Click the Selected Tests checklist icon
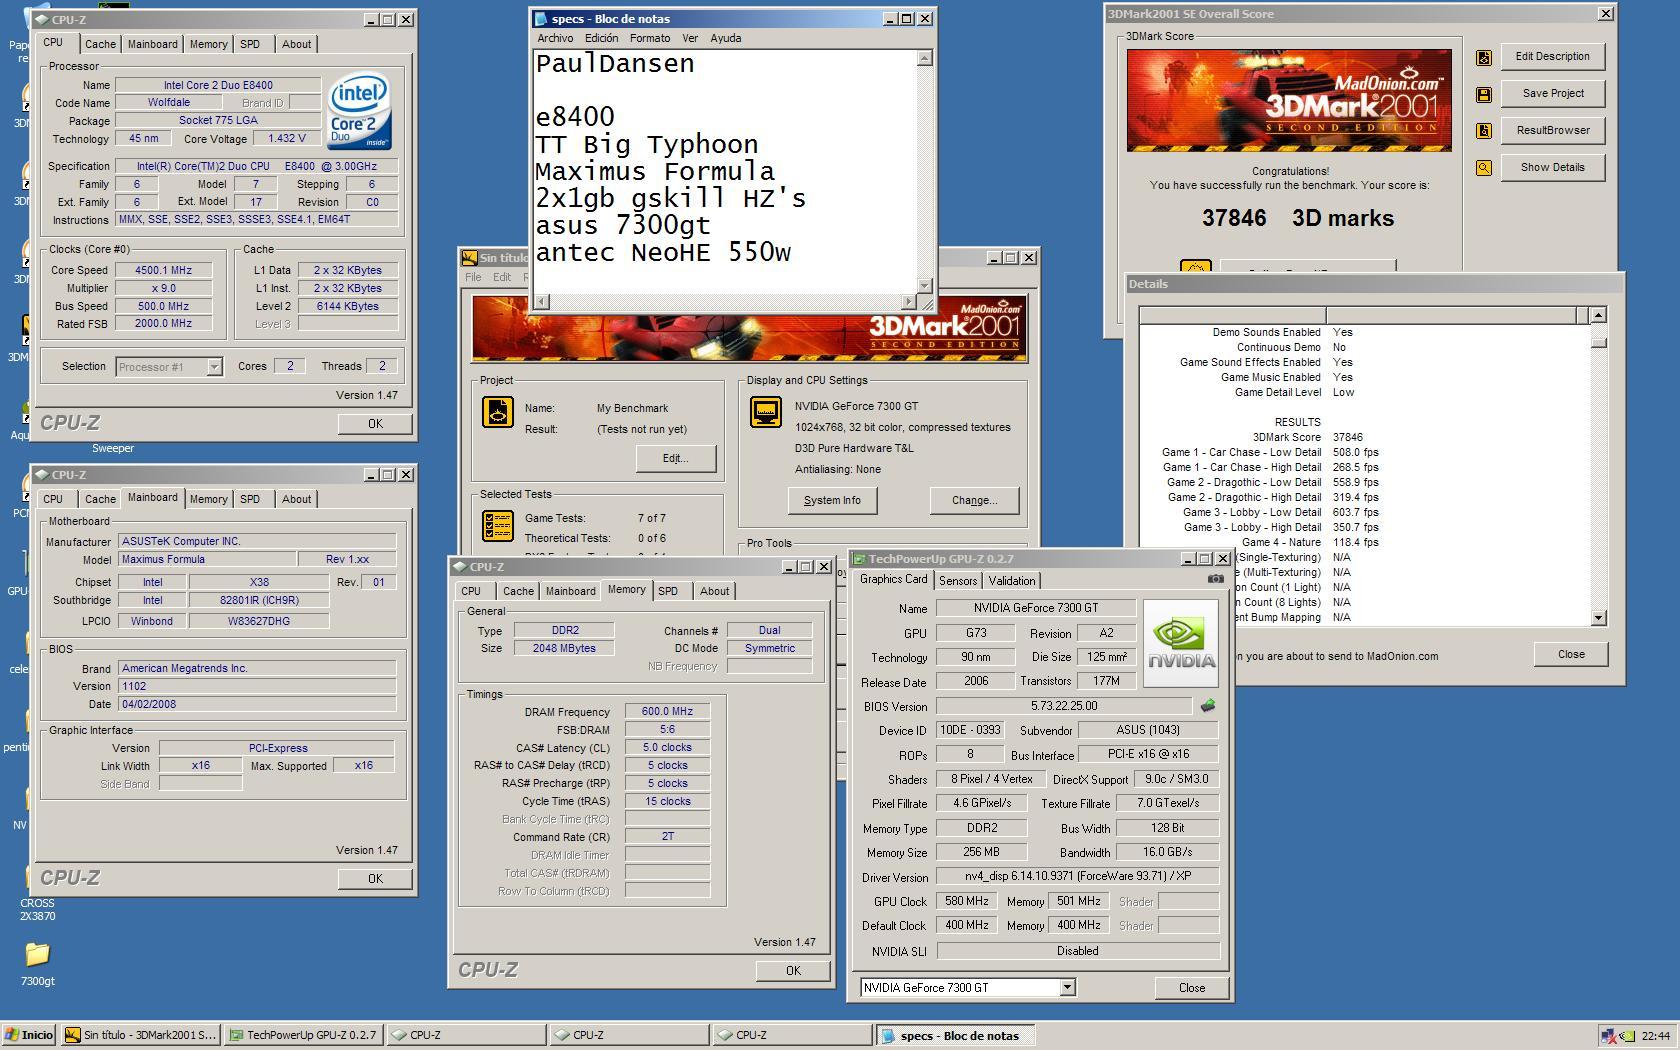 (498, 525)
